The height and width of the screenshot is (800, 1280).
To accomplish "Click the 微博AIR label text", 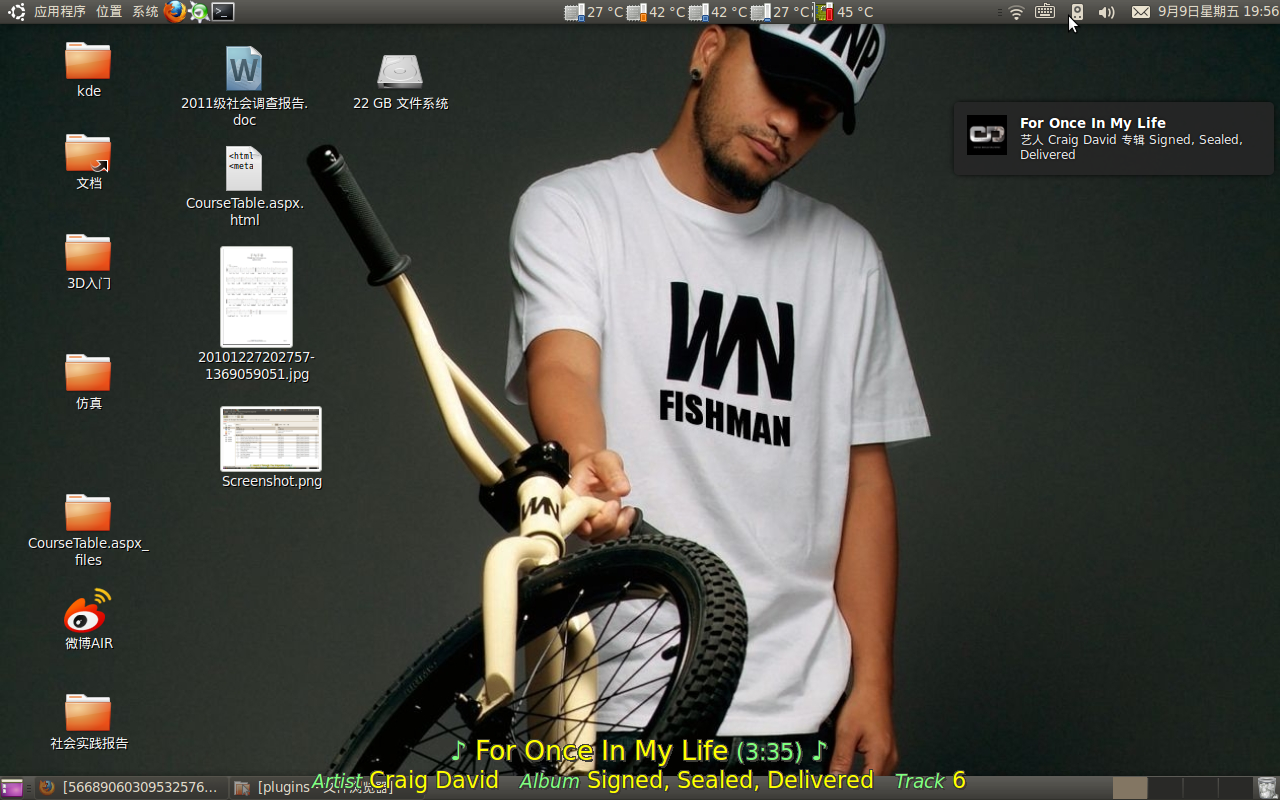I will coord(89,643).
